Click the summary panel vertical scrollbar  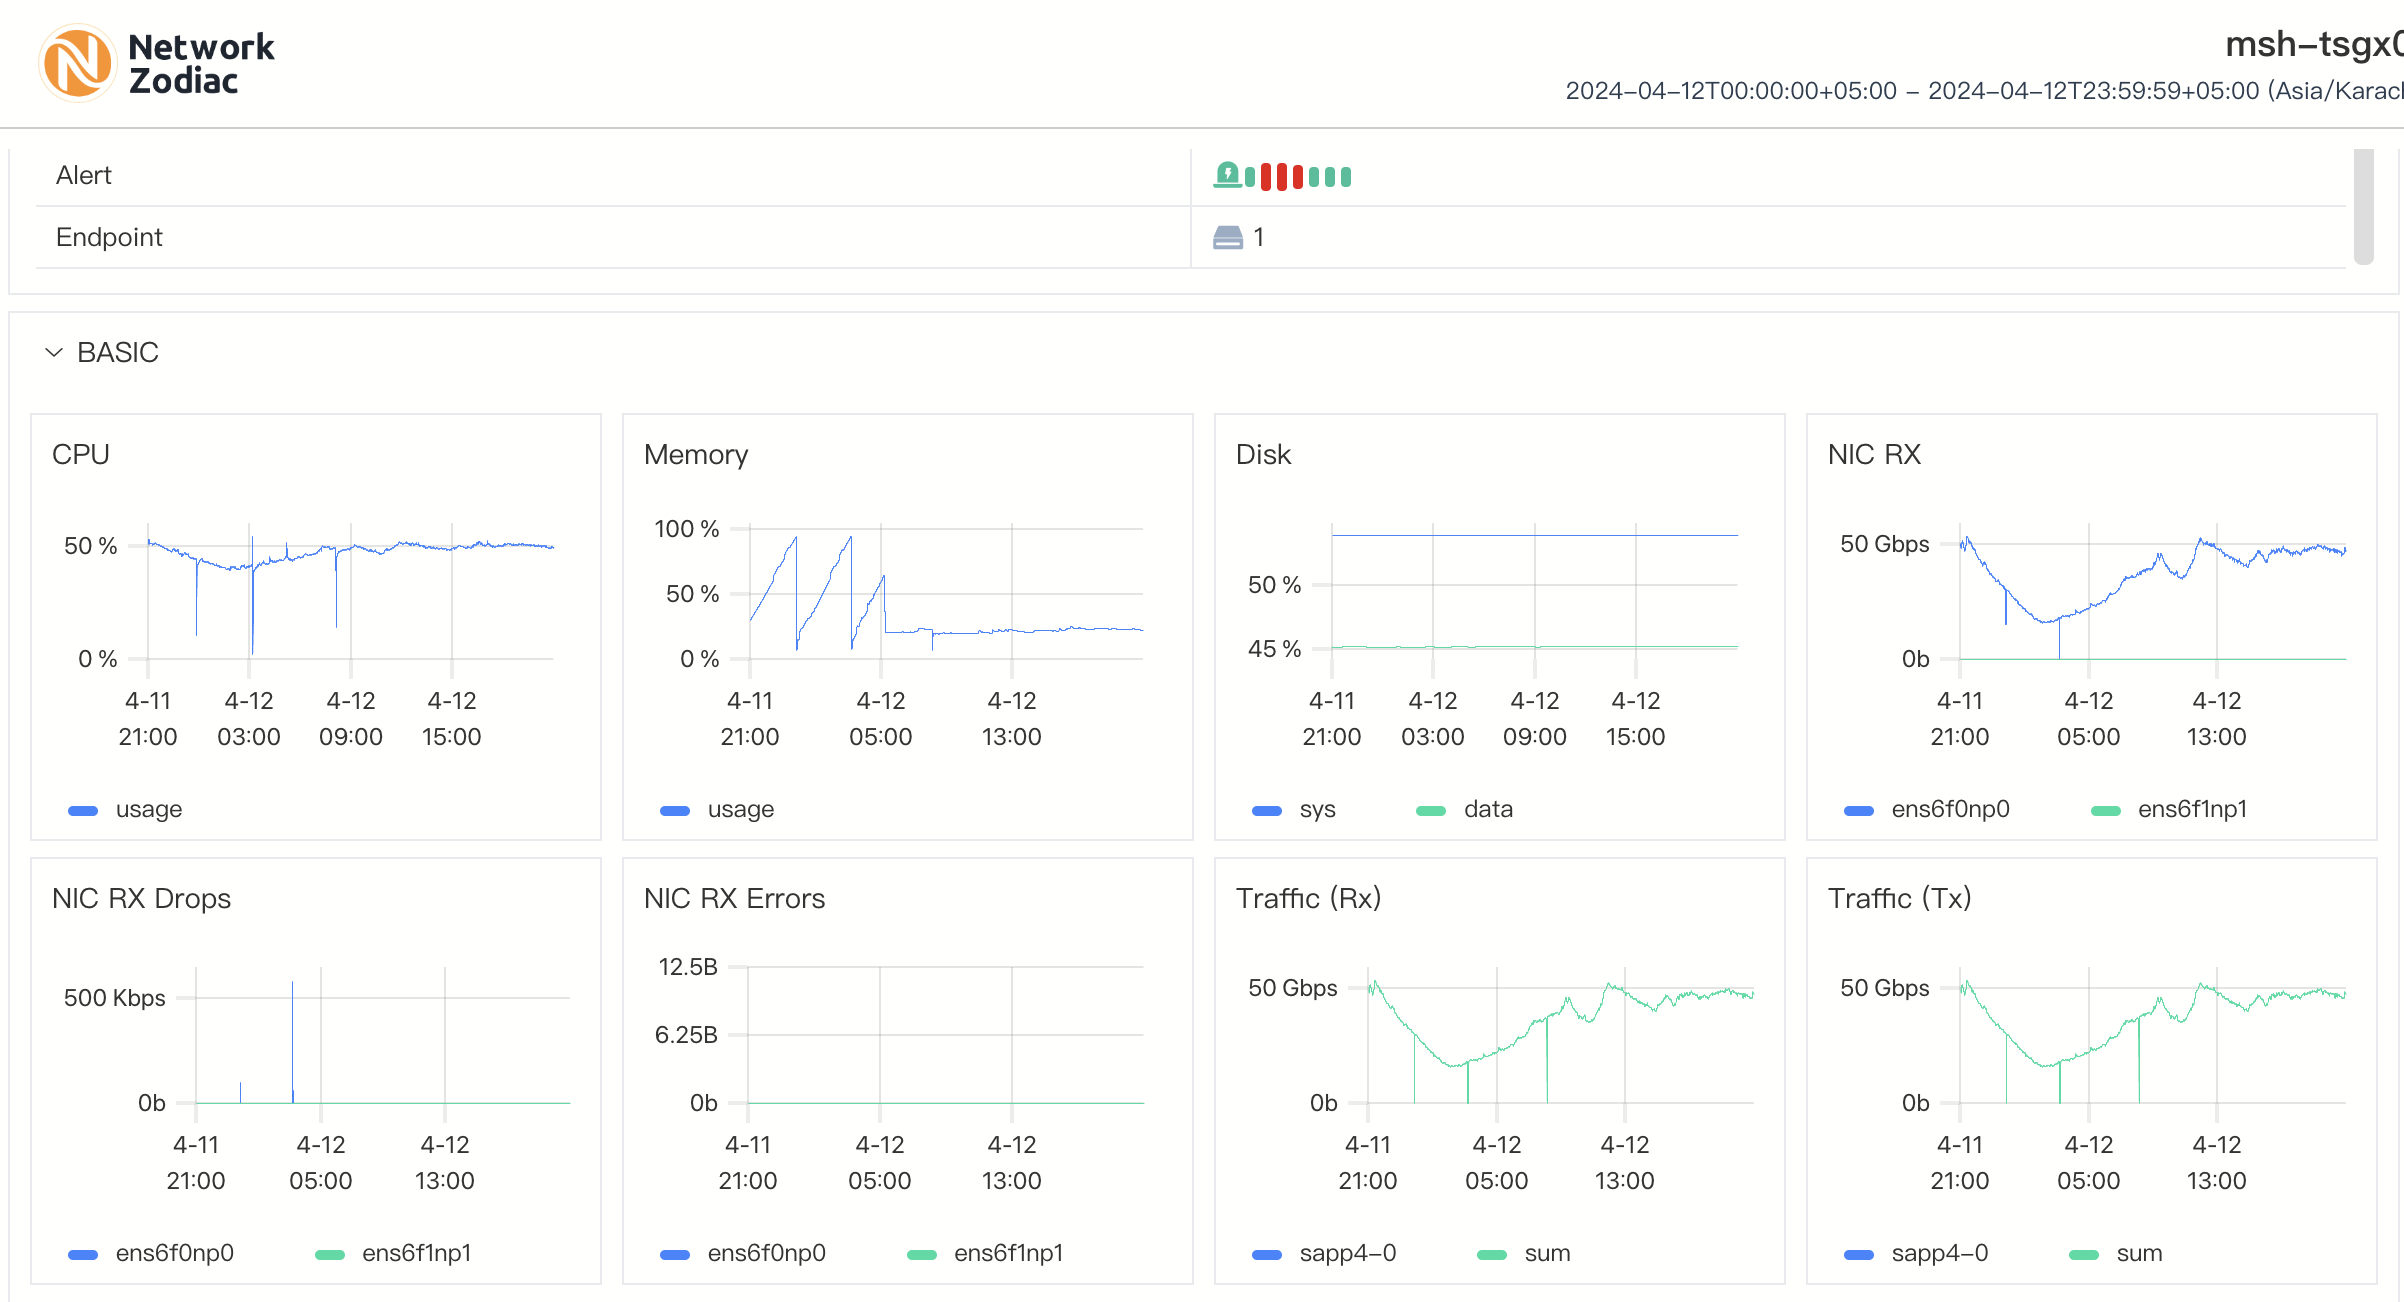(x=2363, y=206)
